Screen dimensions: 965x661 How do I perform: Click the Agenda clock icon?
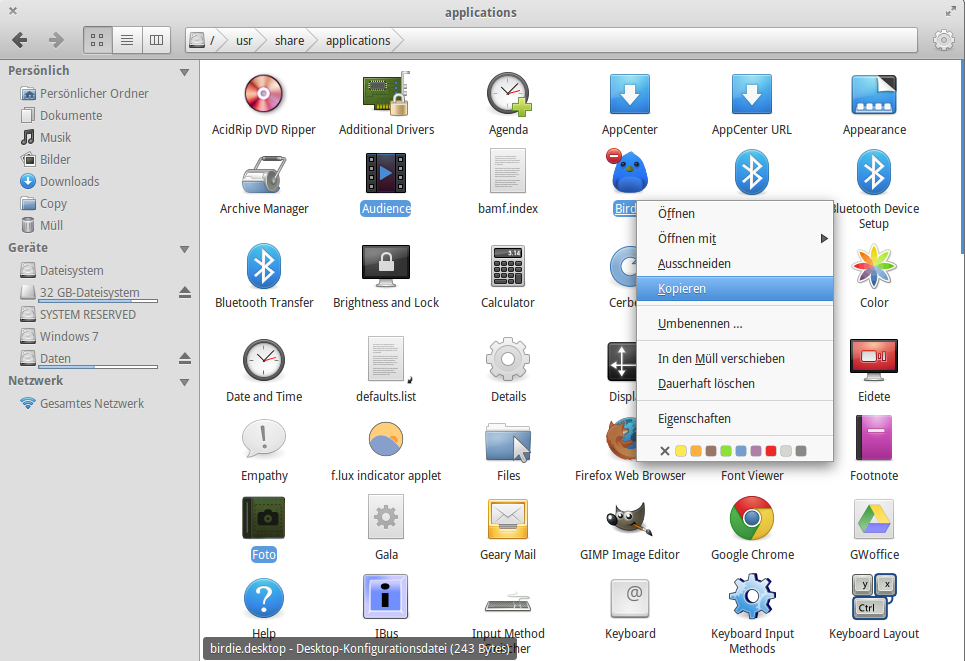click(508, 94)
